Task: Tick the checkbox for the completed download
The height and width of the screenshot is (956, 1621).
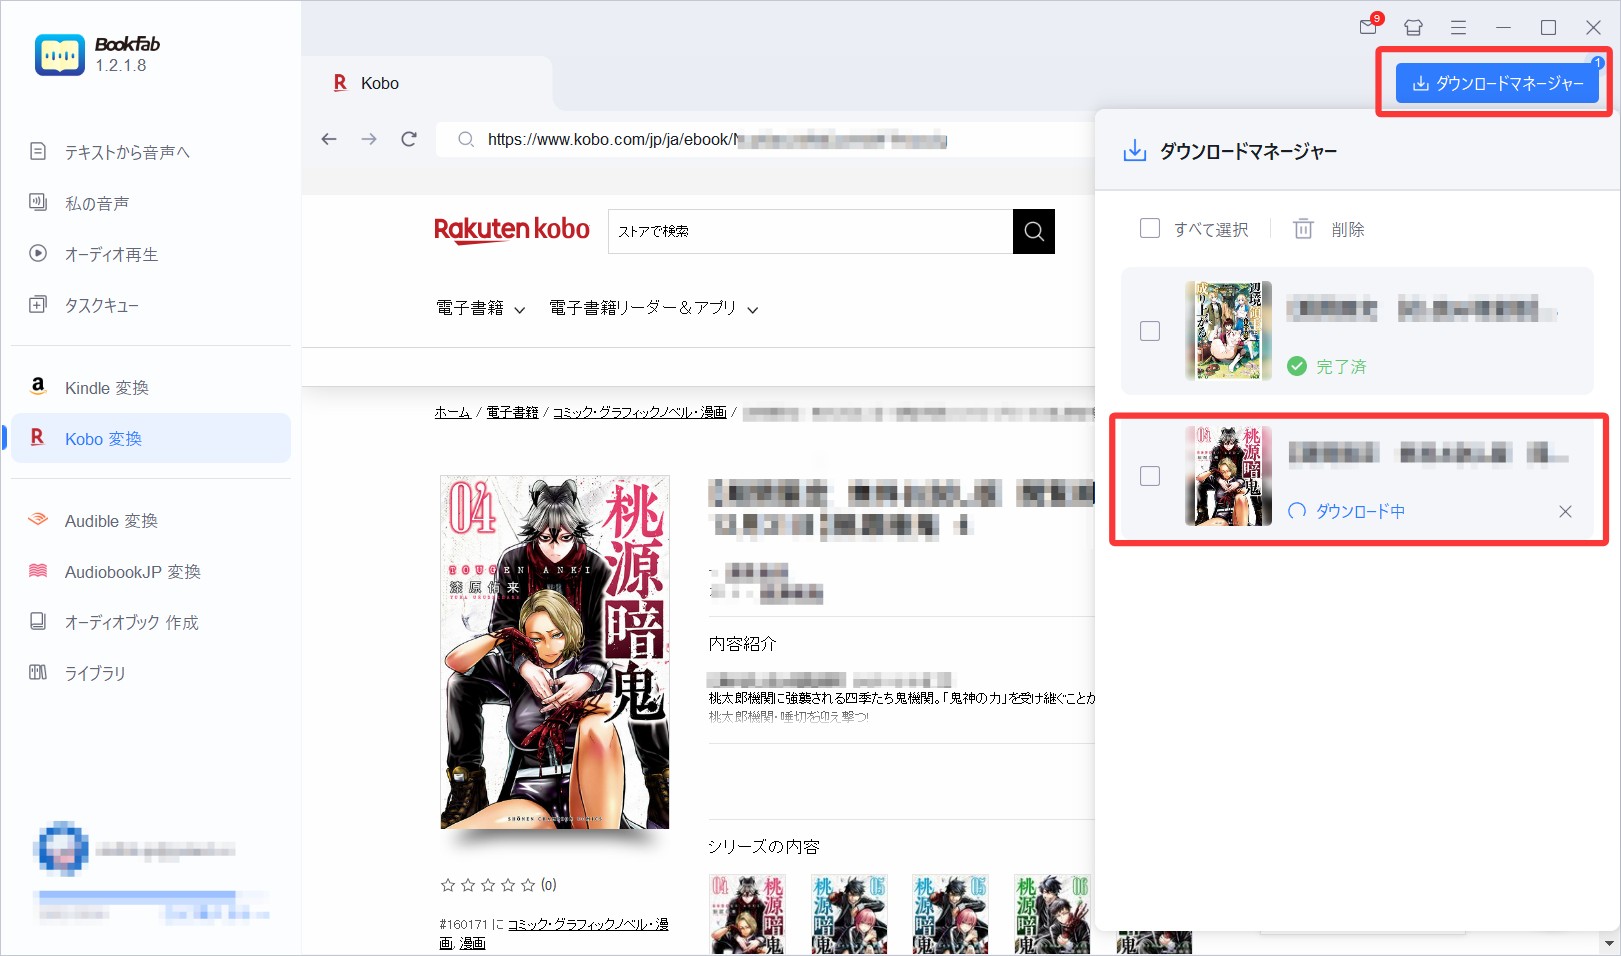Action: [x=1150, y=331]
